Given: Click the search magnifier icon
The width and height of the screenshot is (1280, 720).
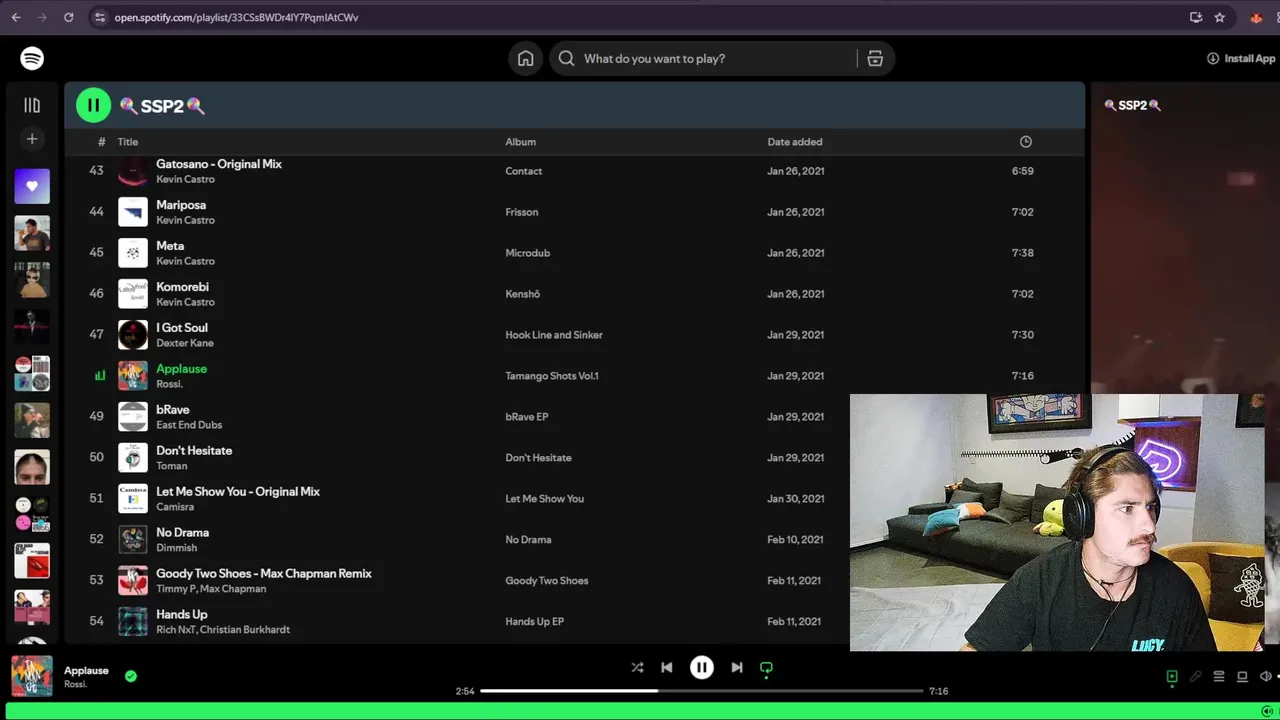Looking at the screenshot, I should 566,58.
